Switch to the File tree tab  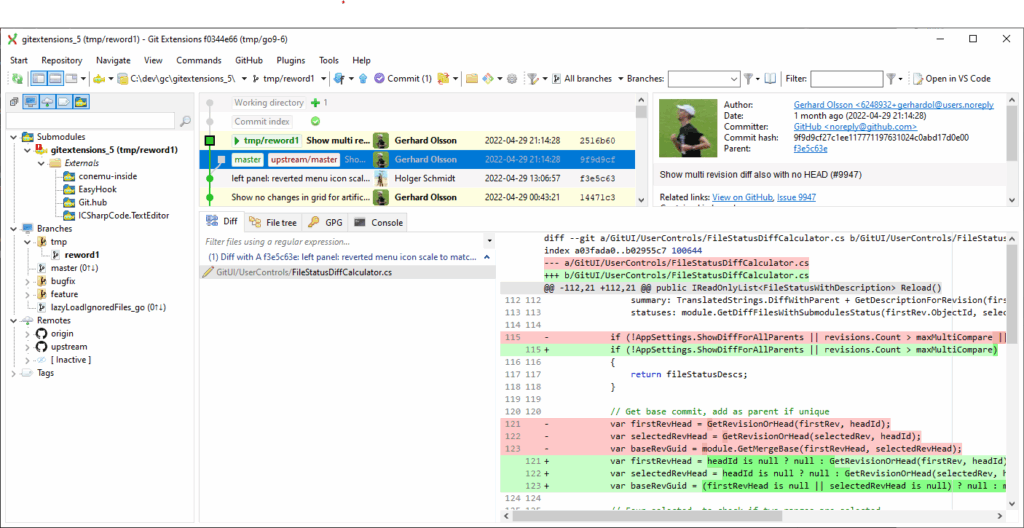274,223
